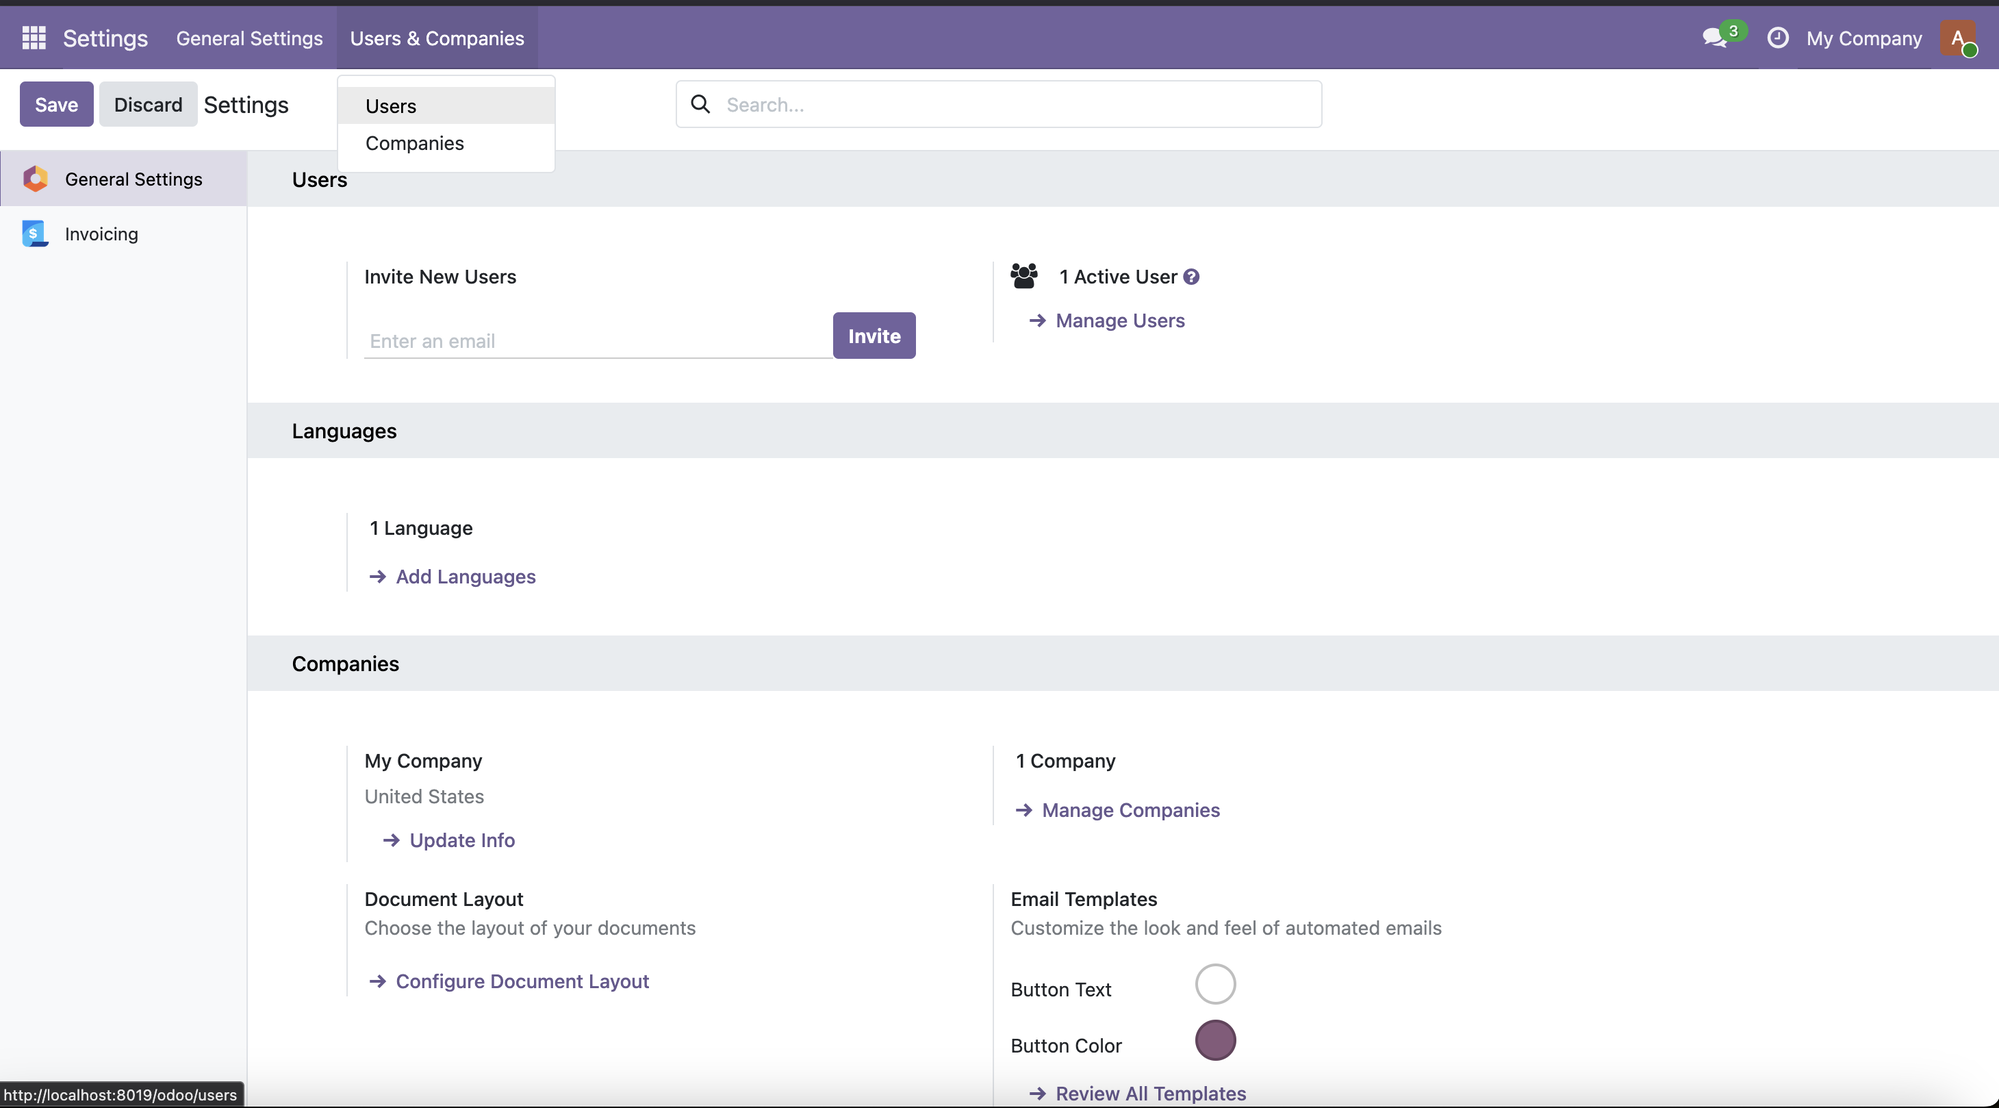Open the General Settings menu item
The width and height of the screenshot is (1999, 1108).
coord(249,38)
